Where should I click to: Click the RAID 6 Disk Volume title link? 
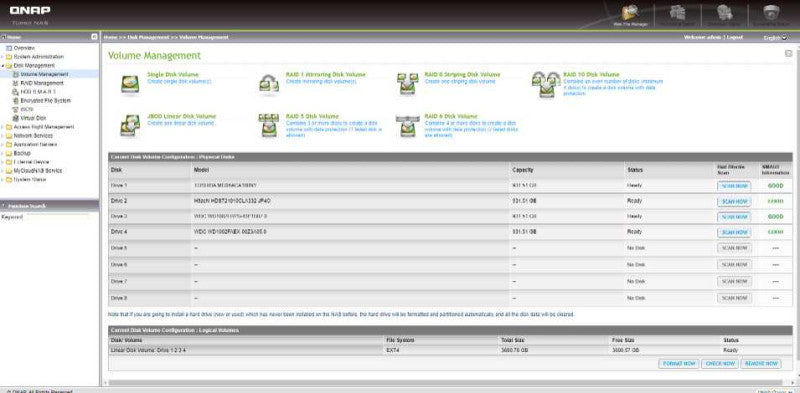[x=451, y=116]
